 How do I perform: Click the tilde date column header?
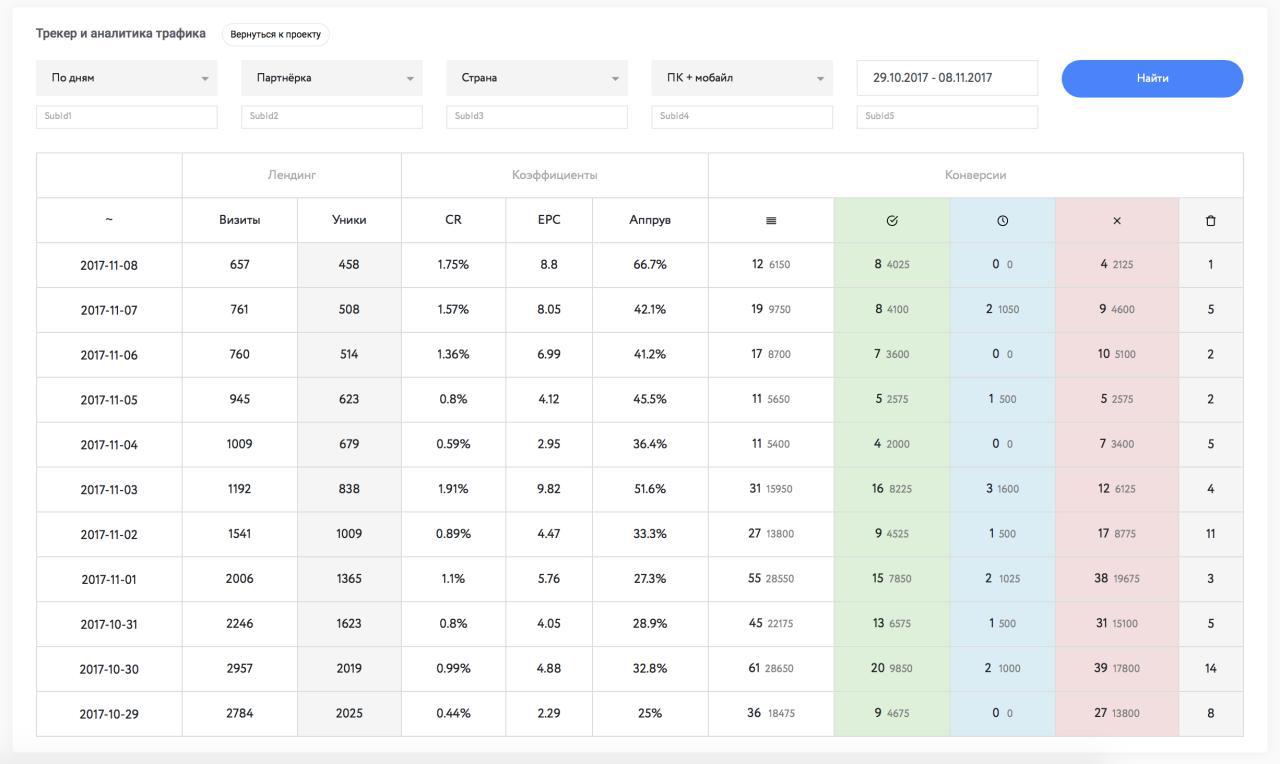pos(109,220)
